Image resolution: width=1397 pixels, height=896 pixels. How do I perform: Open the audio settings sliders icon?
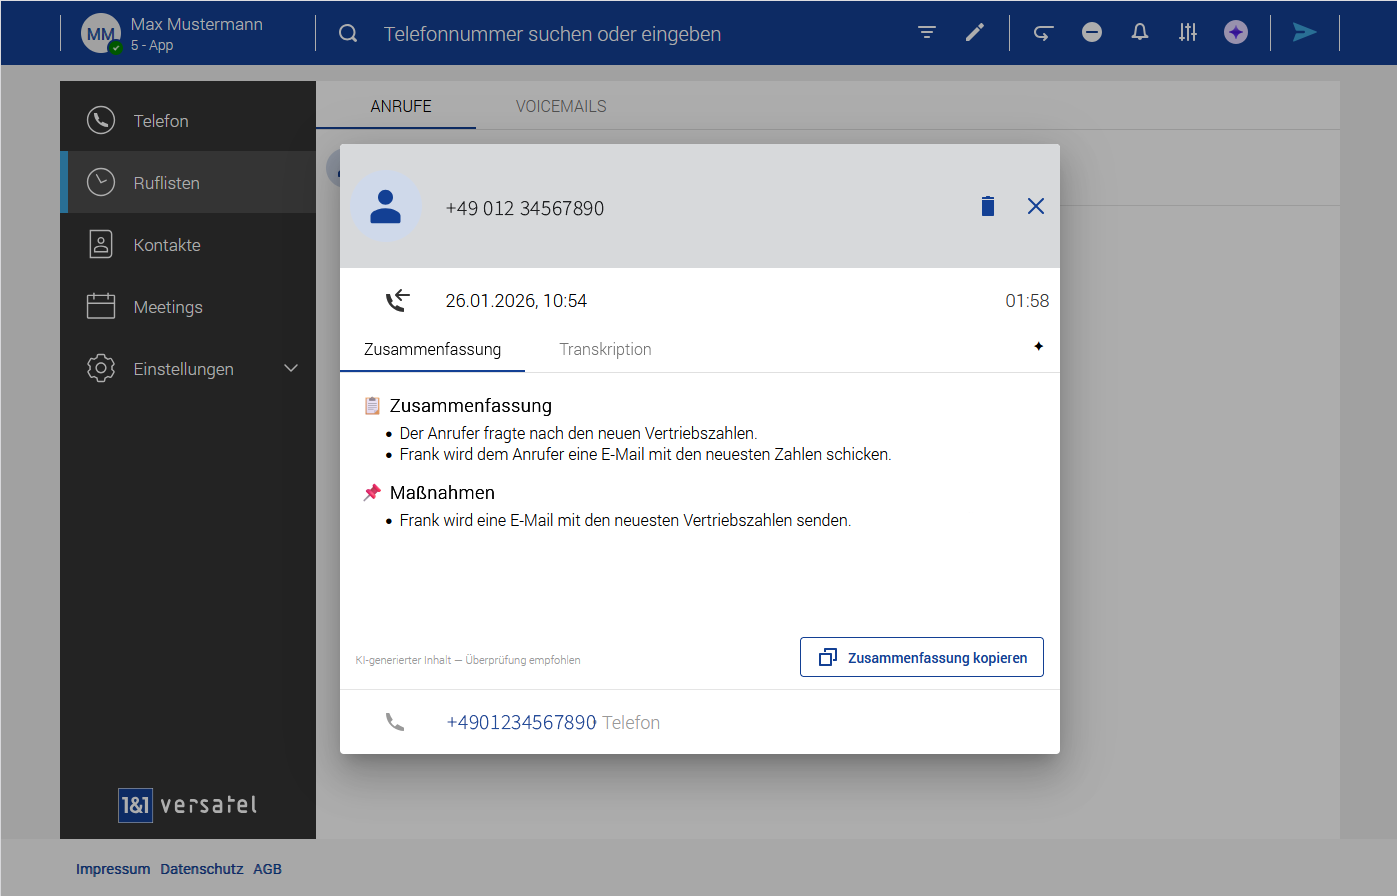(1188, 33)
